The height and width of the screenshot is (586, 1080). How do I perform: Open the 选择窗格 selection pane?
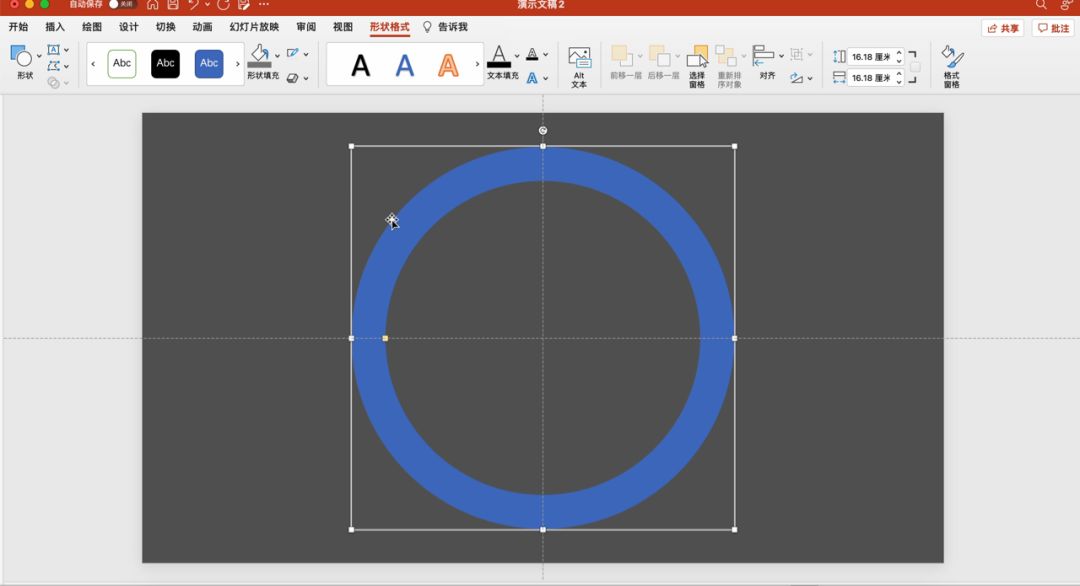(x=697, y=66)
